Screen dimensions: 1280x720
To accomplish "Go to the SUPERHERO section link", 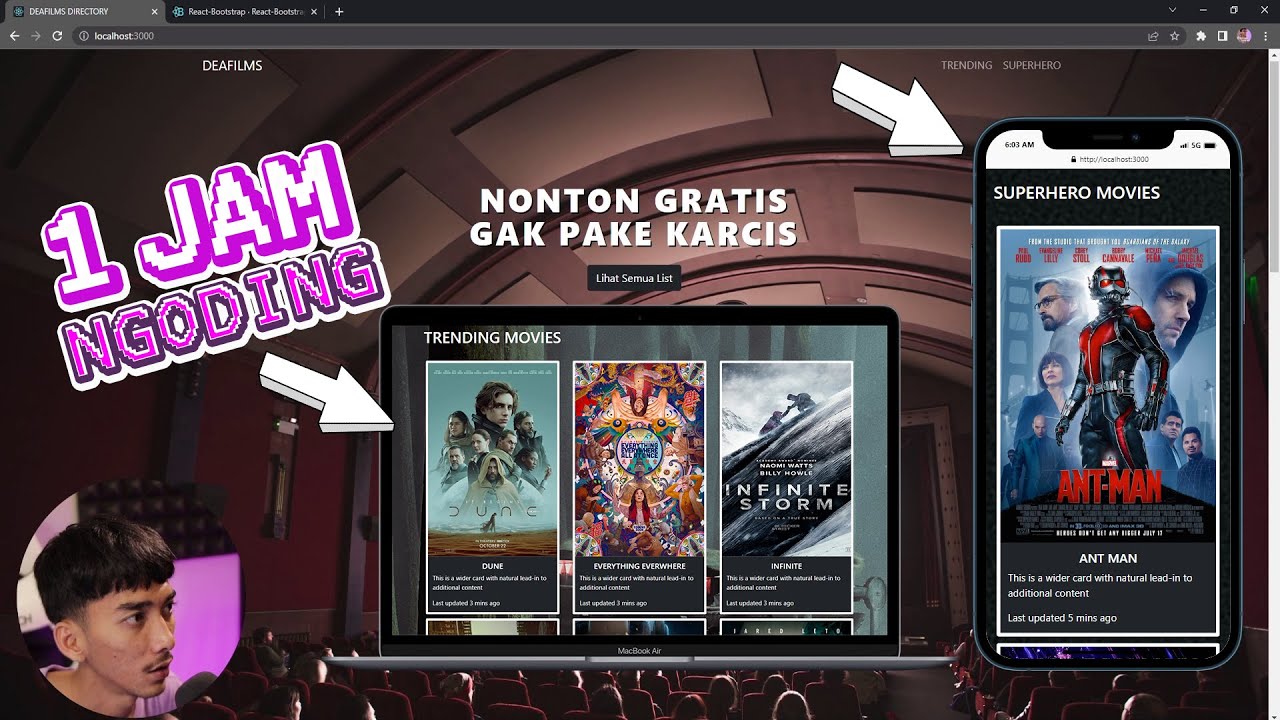I will click(1032, 65).
